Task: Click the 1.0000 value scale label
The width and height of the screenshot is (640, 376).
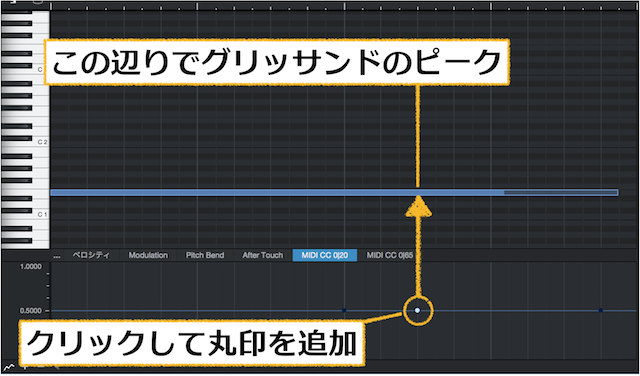Action: pyautogui.click(x=31, y=267)
